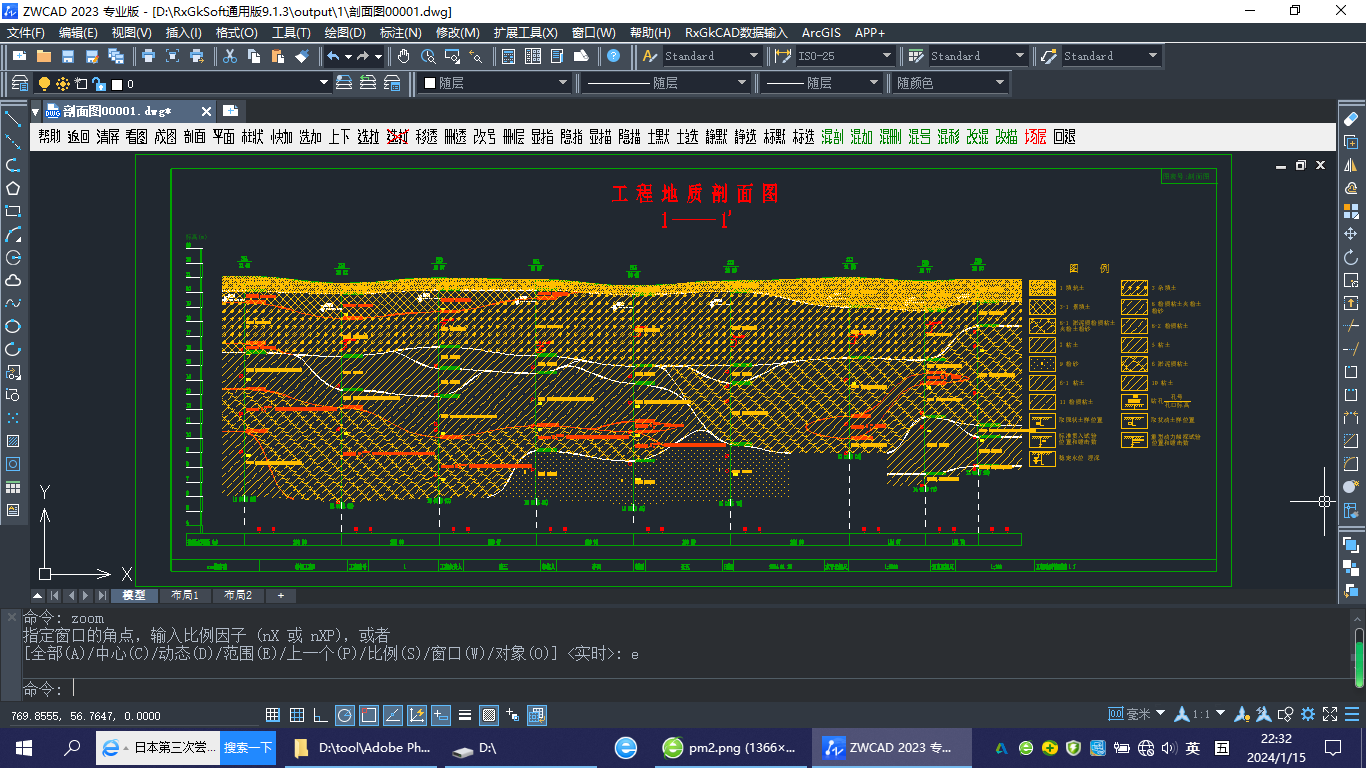1366x768 pixels.
Task: Activate the Match Properties brush icon
Action: (302, 56)
